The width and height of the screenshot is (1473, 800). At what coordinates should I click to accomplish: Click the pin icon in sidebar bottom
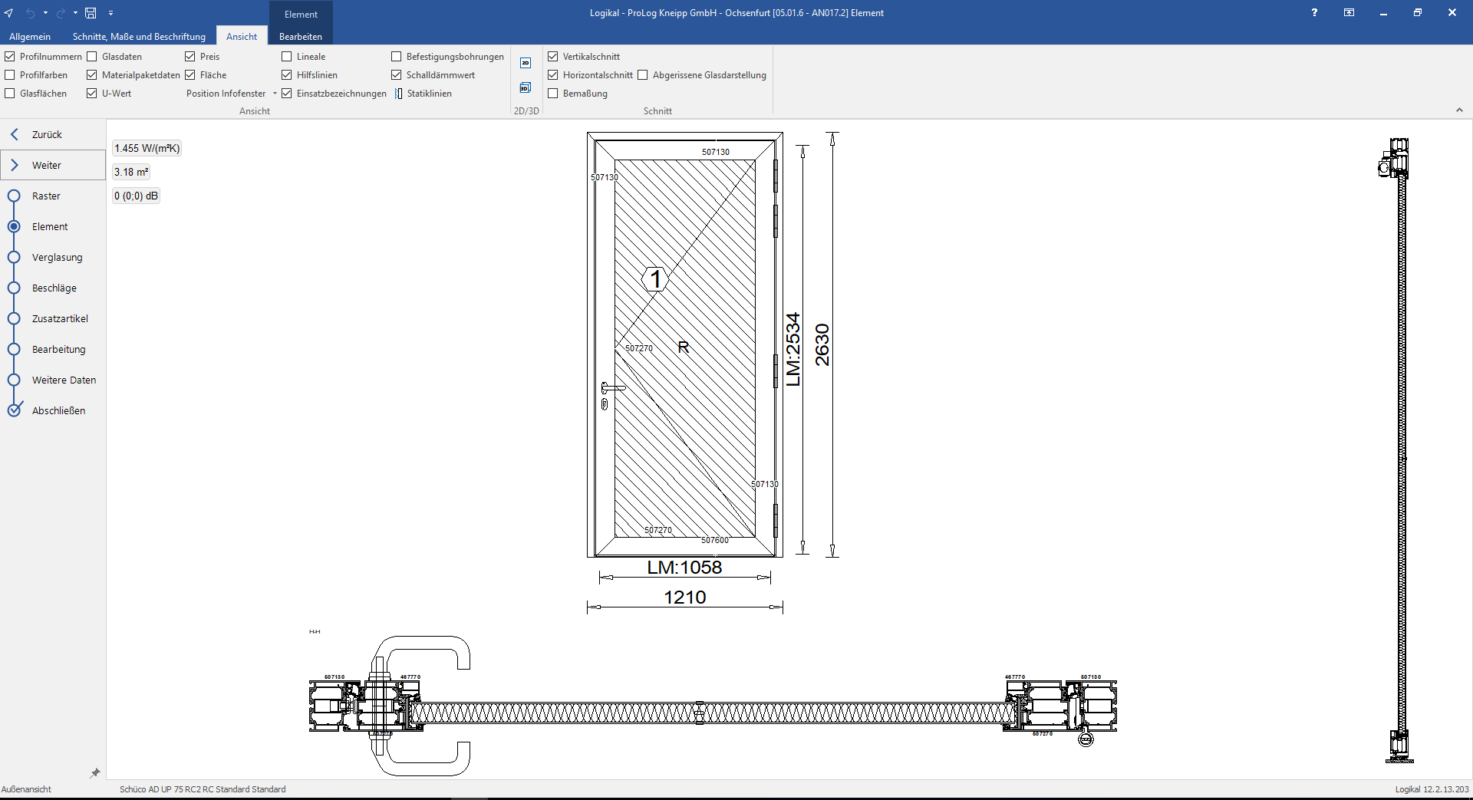[x=95, y=773]
